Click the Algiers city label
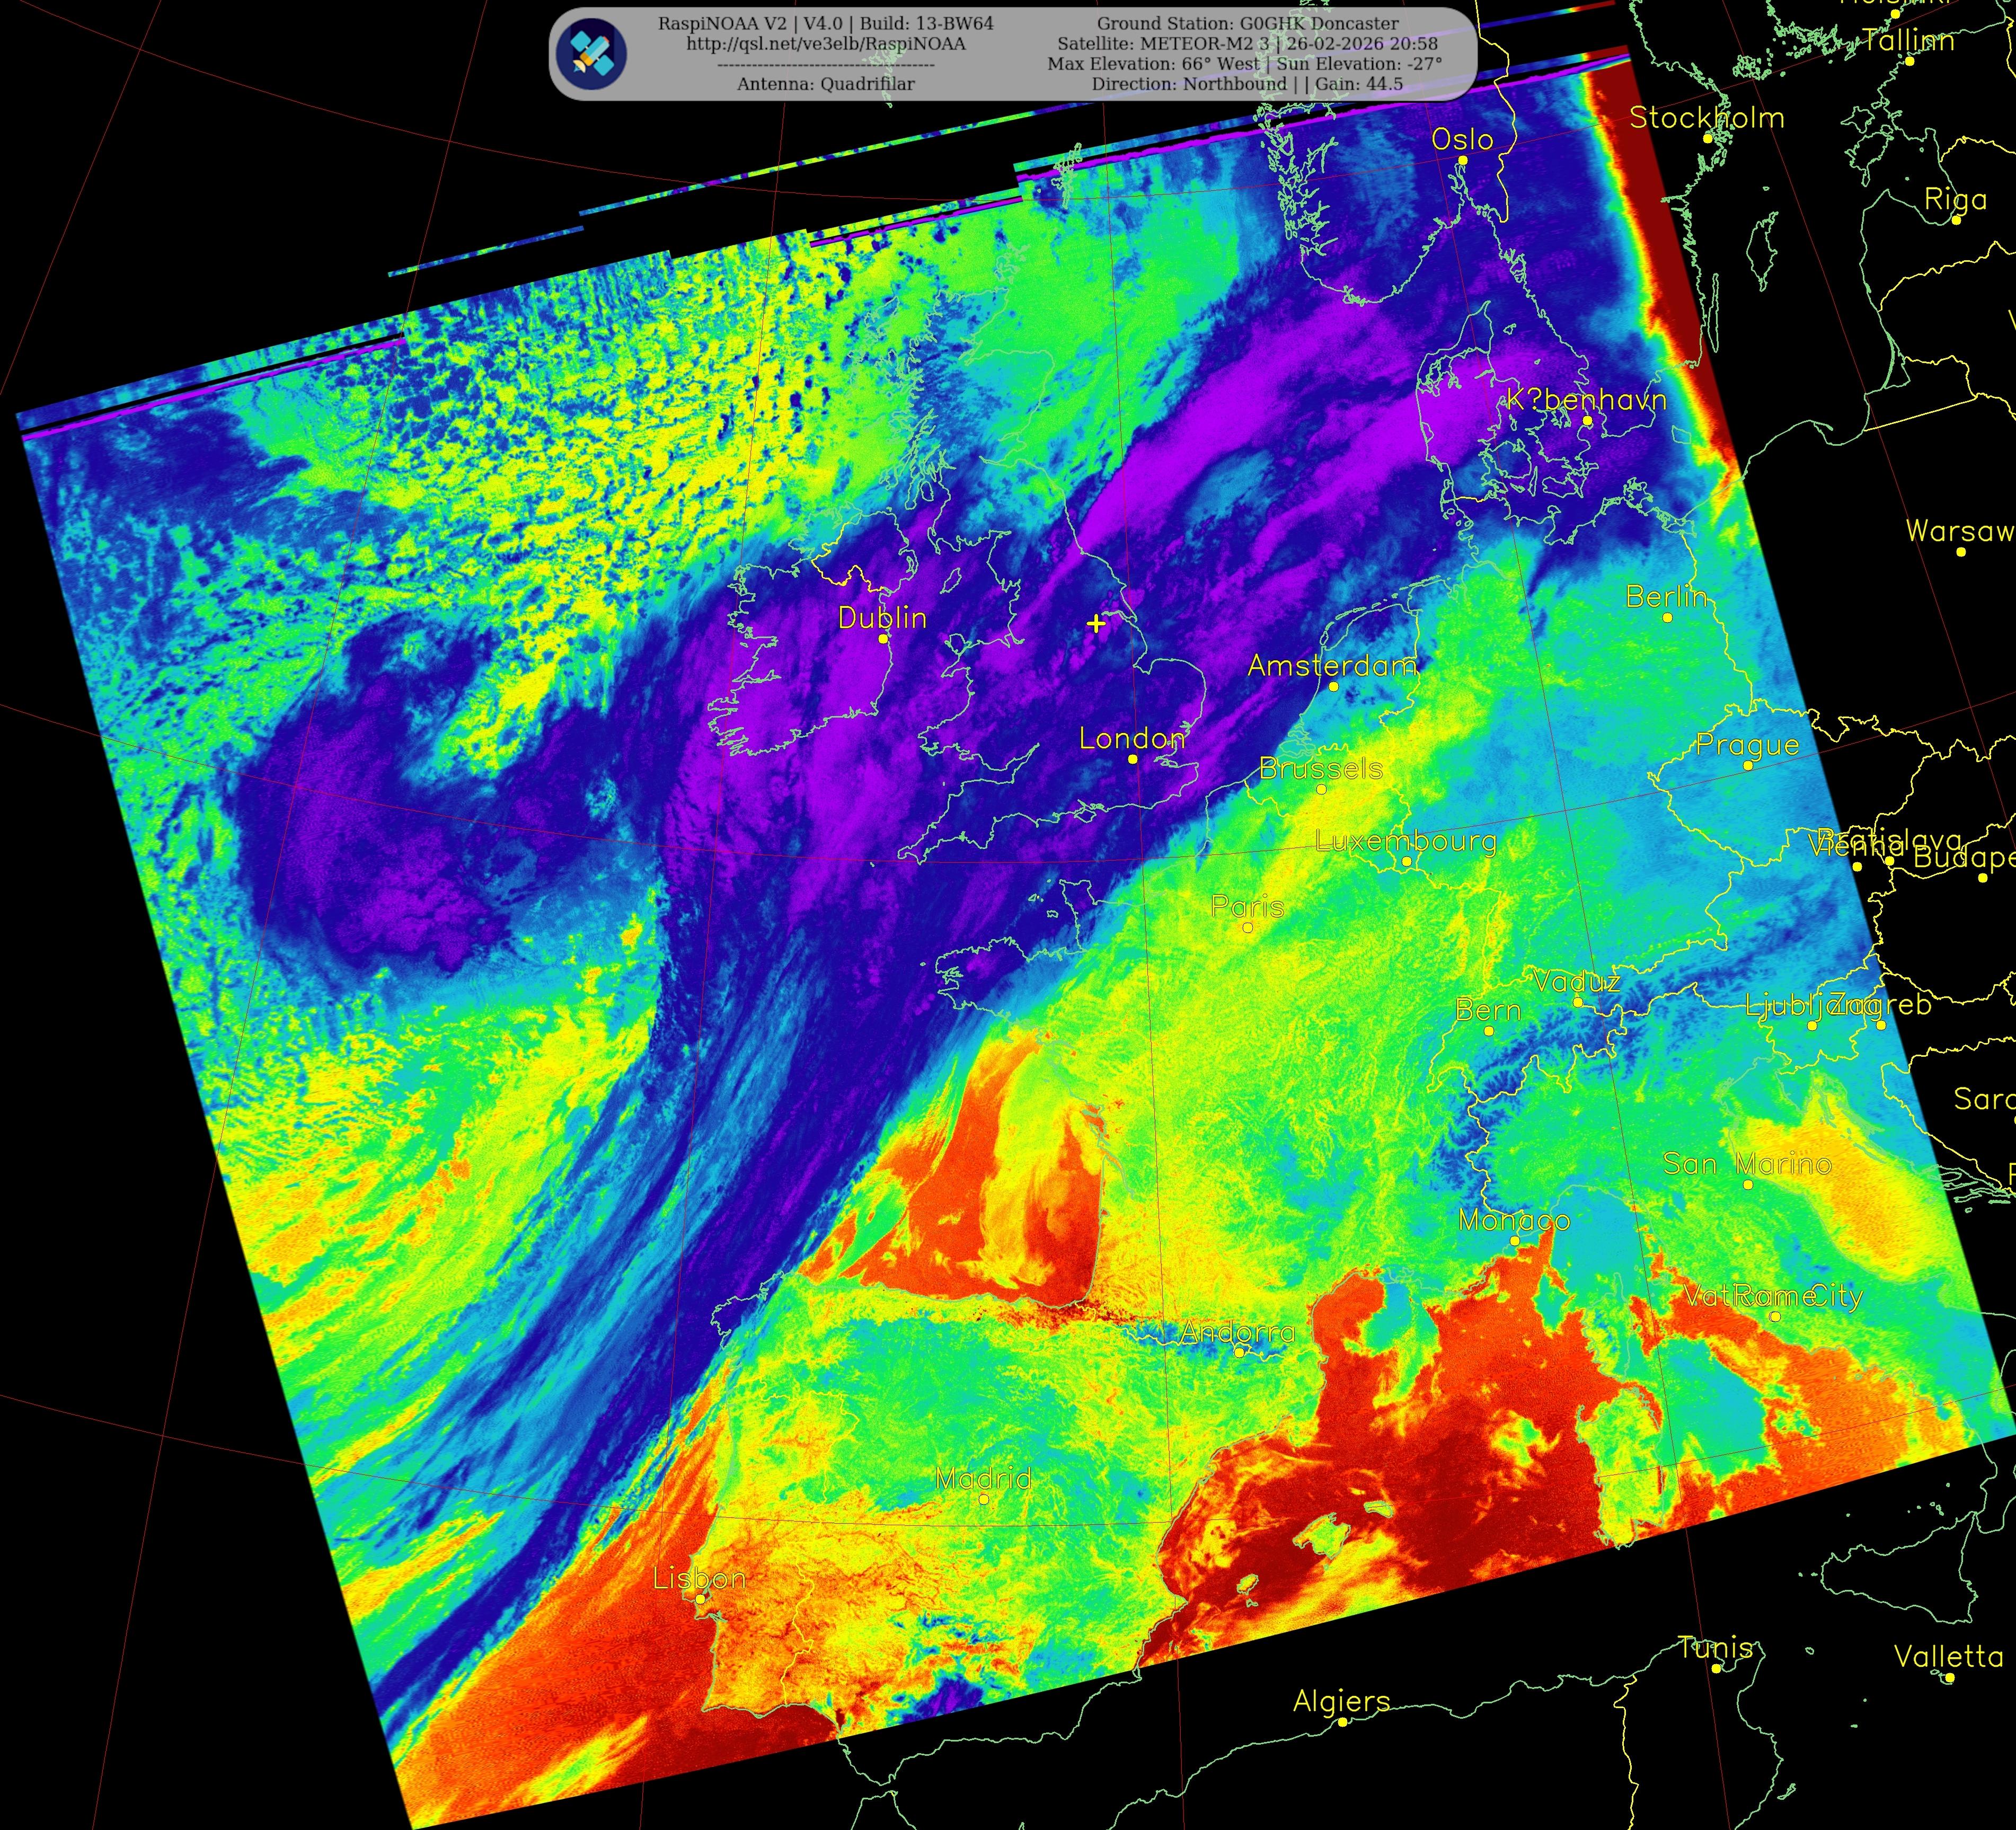This screenshot has width=2016, height=1830. (x=1341, y=1700)
